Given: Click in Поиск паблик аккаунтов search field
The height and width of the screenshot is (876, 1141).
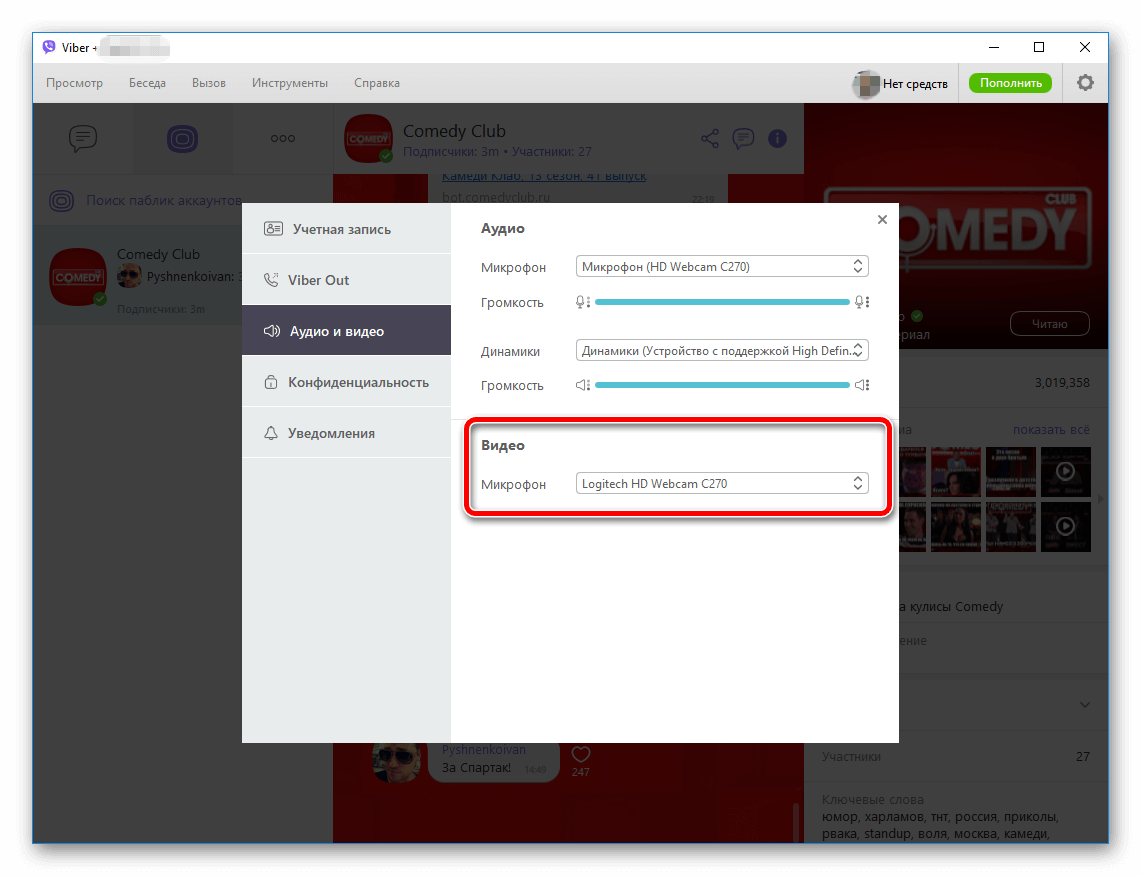Looking at the screenshot, I should point(163,200).
